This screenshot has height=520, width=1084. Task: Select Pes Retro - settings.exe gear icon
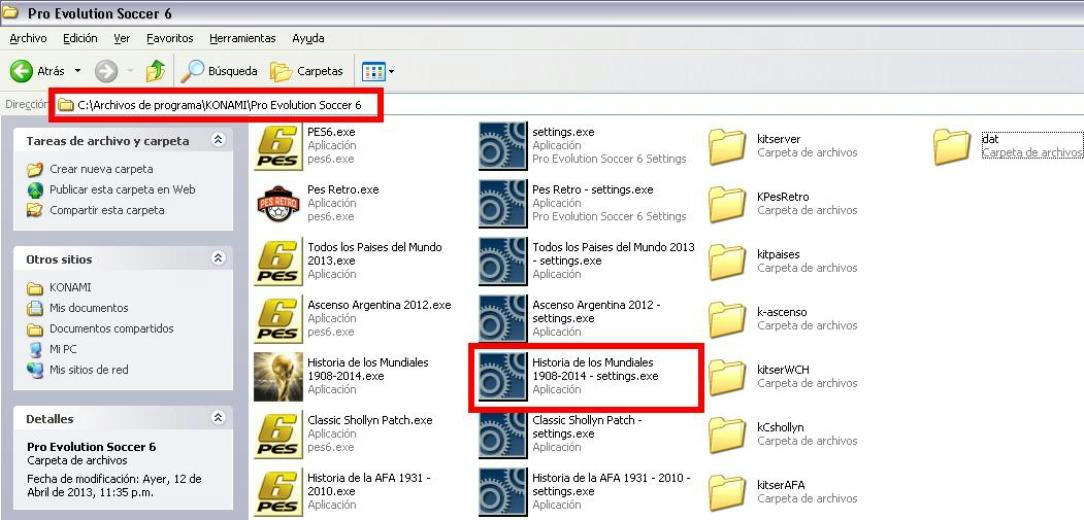click(x=503, y=203)
